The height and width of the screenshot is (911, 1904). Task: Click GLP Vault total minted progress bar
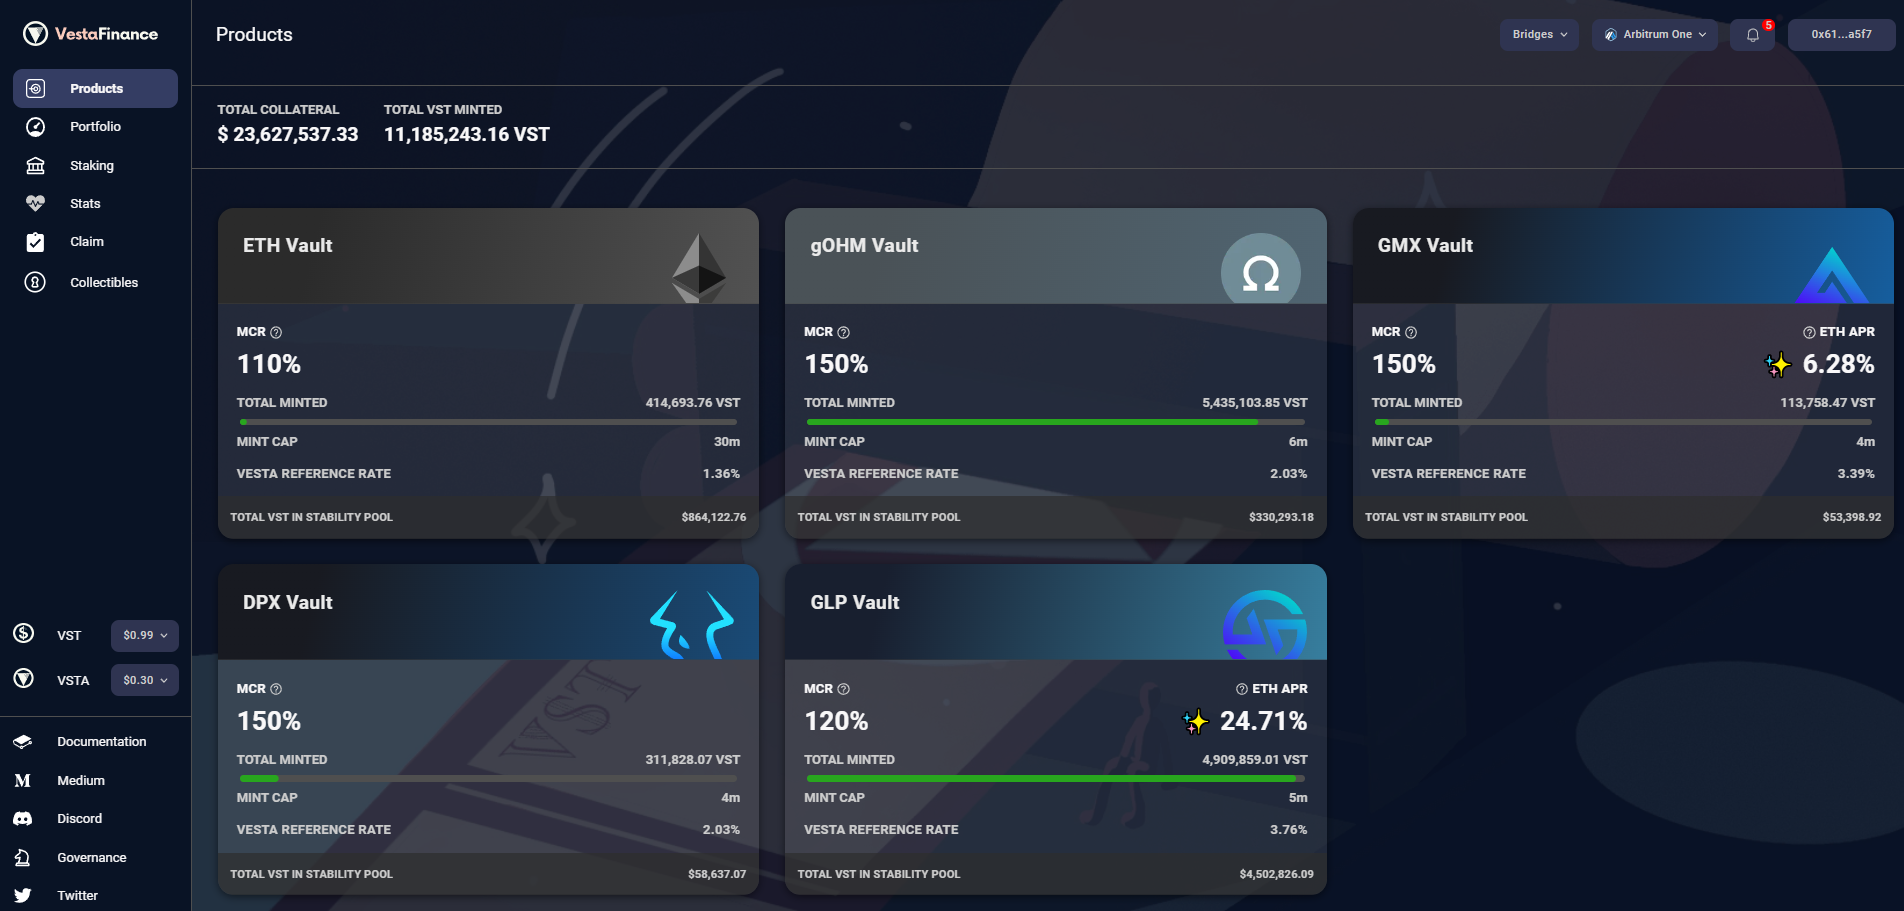coord(1056,778)
